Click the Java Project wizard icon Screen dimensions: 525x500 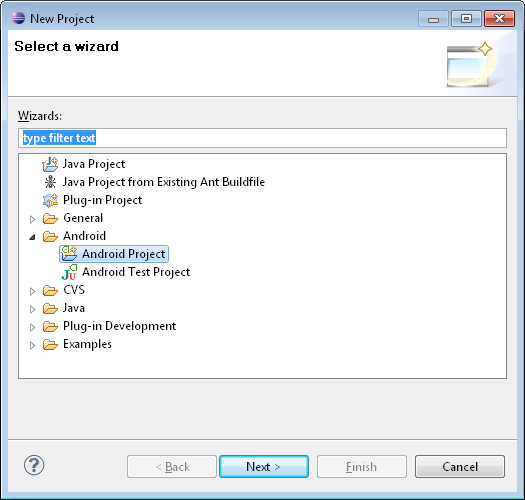point(50,164)
